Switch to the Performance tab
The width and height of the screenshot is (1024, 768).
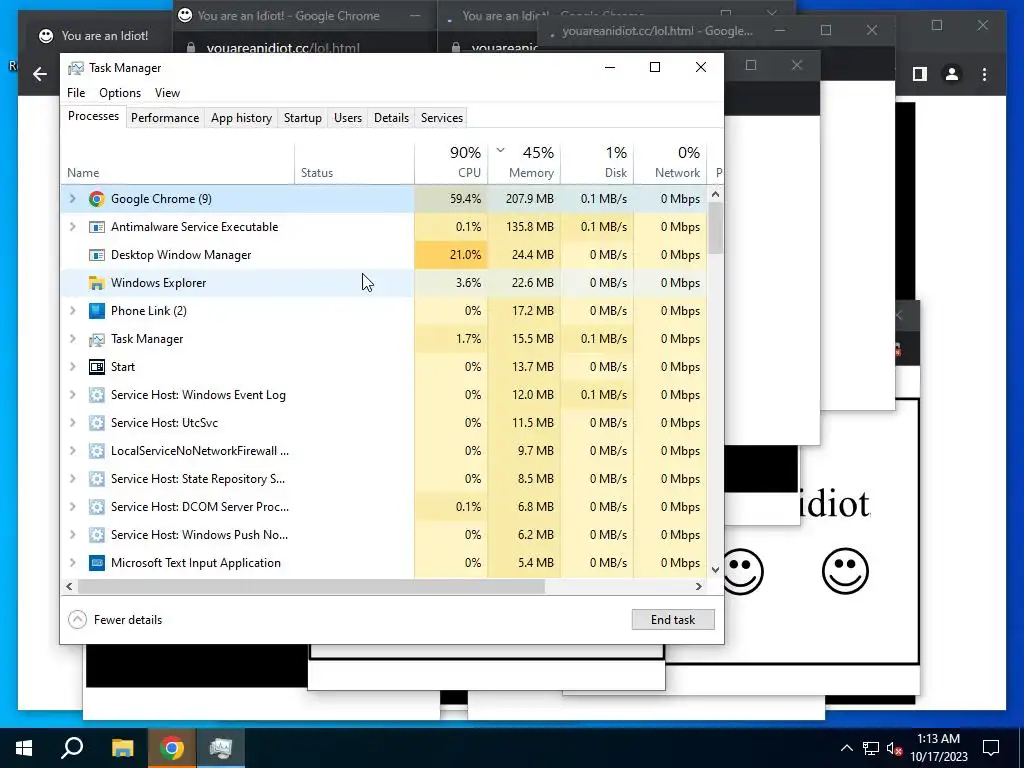(165, 118)
